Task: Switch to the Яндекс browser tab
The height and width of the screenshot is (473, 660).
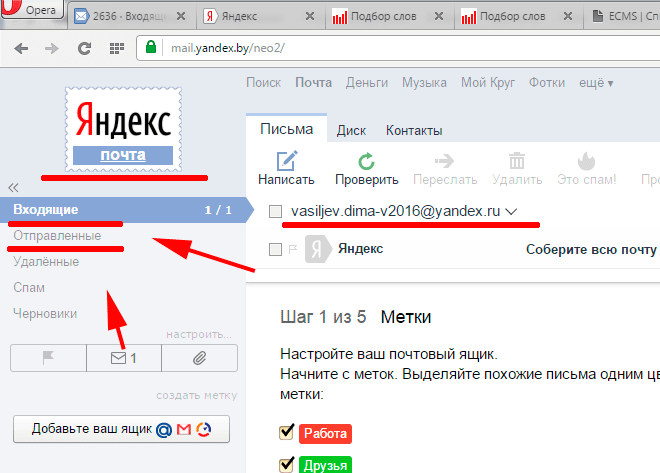Action: click(x=259, y=16)
